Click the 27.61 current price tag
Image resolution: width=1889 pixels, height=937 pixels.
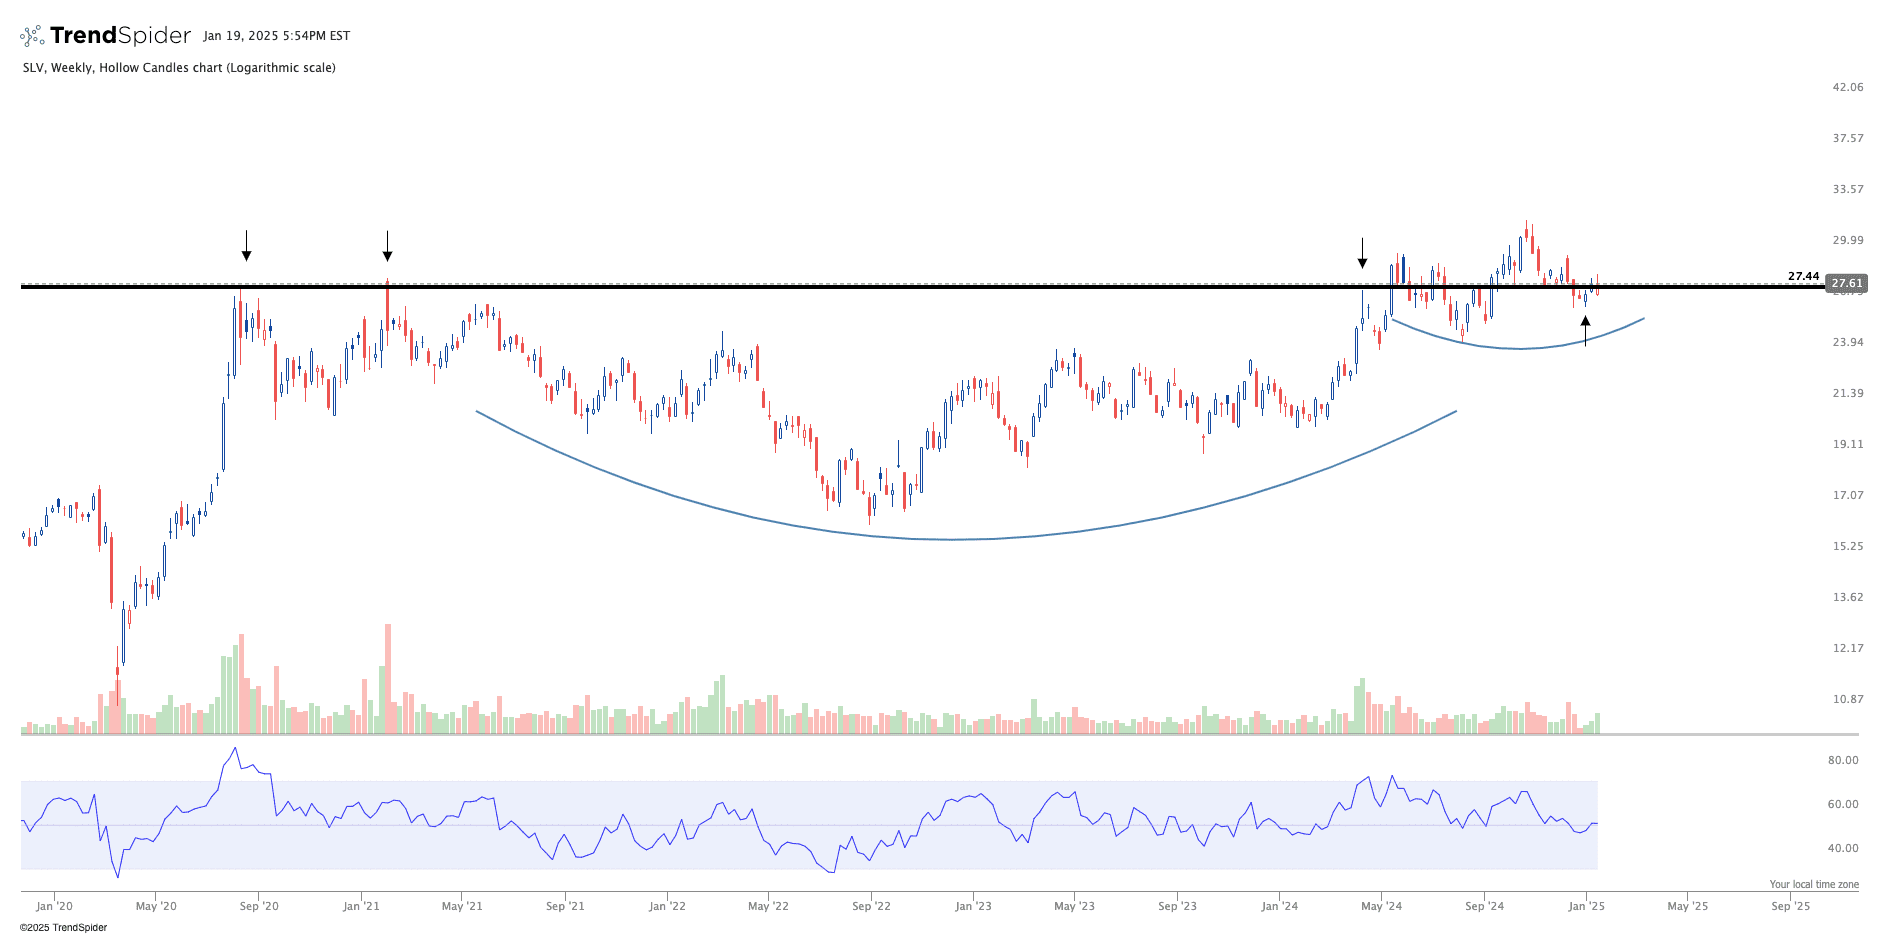[1846, 284]
